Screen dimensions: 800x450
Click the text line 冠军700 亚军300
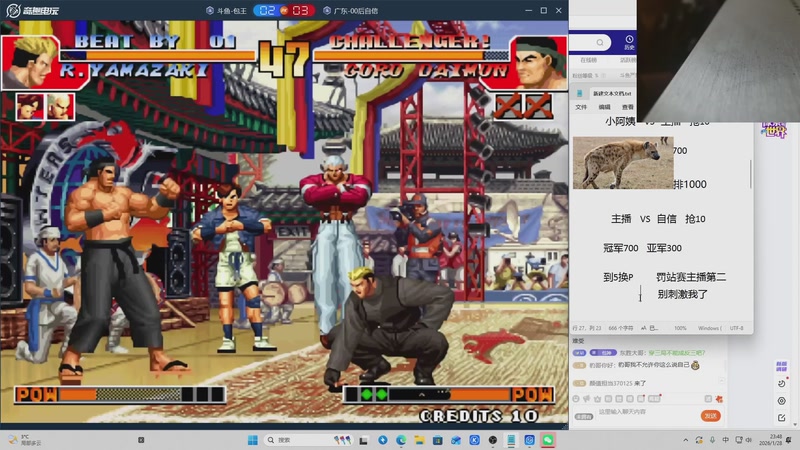[642, 248]
